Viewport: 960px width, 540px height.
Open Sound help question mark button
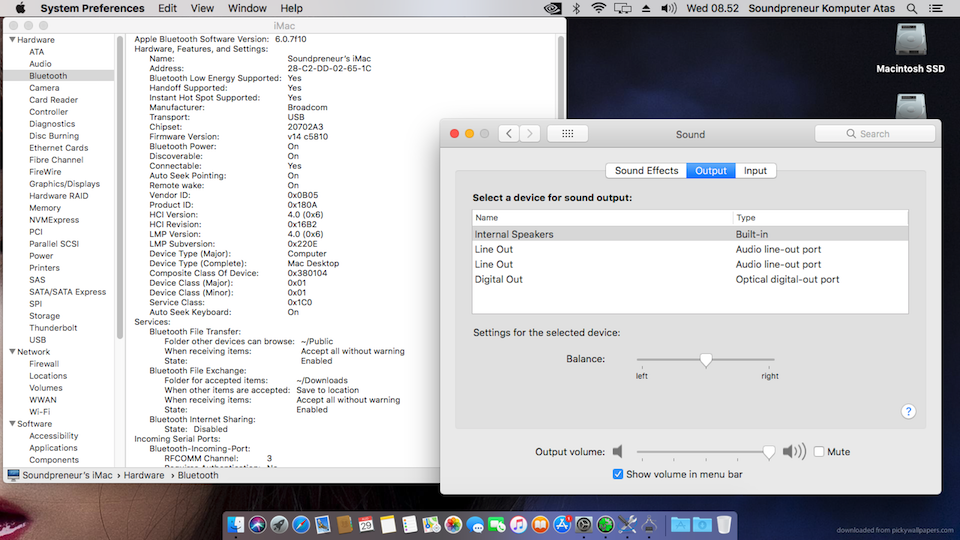tap(909, 411)
